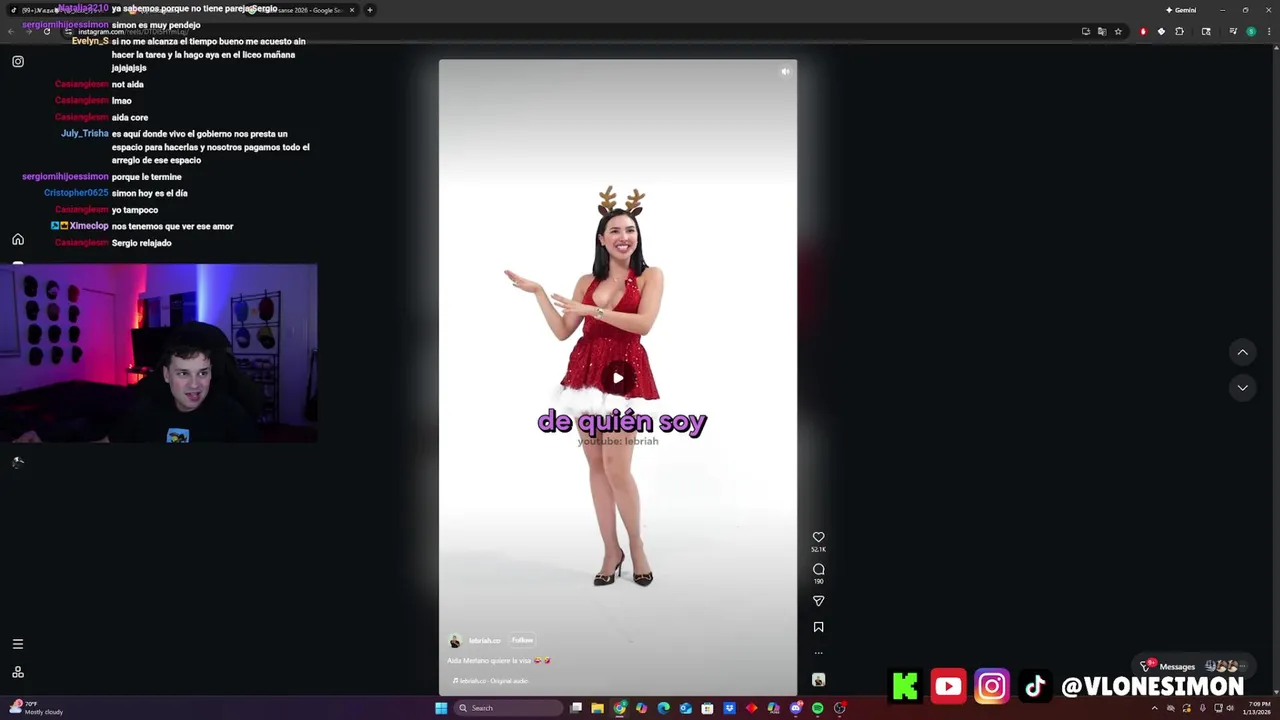Open Gemini in the browser title bar

click(1181, 10)
